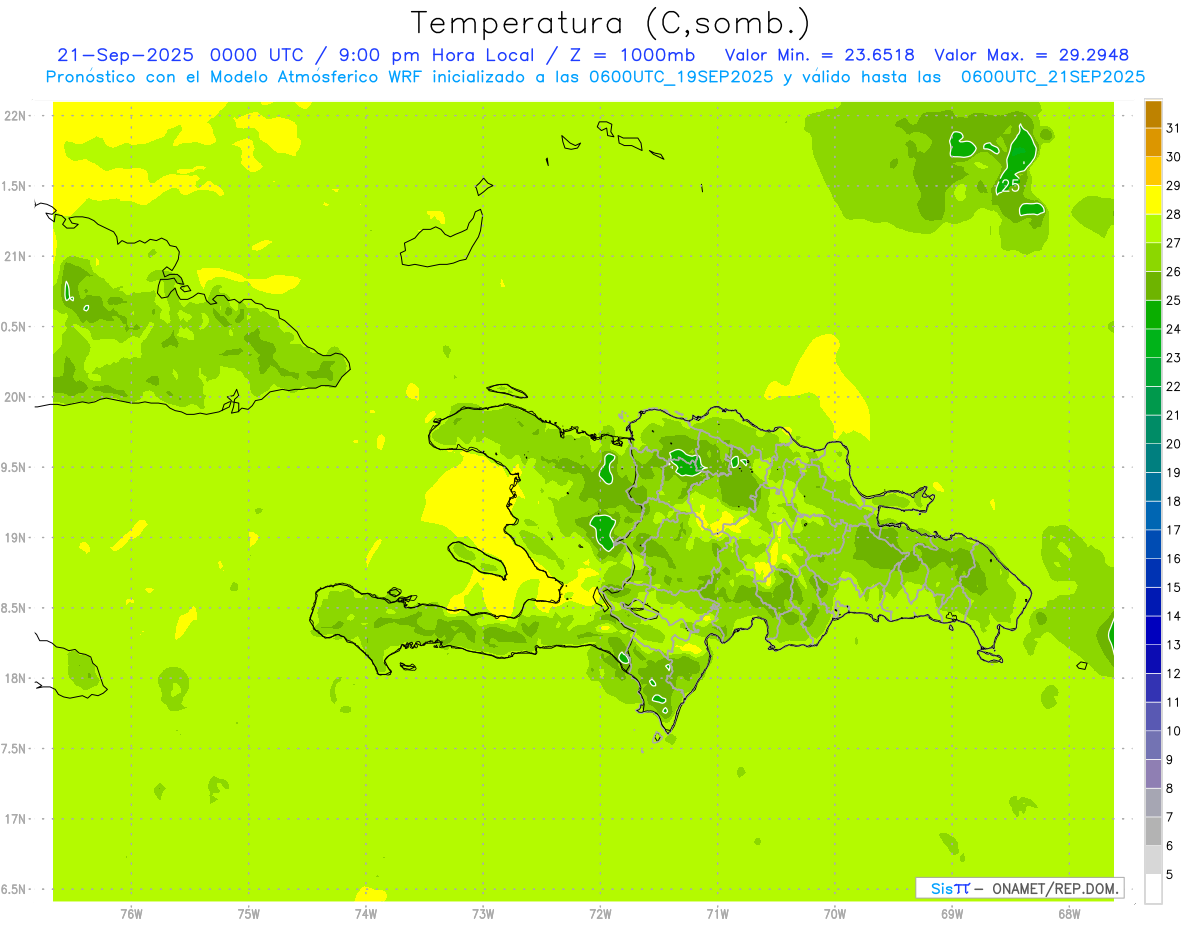
Task: Click the Valor Min. = 23.6518 readout
Action: 819,55
